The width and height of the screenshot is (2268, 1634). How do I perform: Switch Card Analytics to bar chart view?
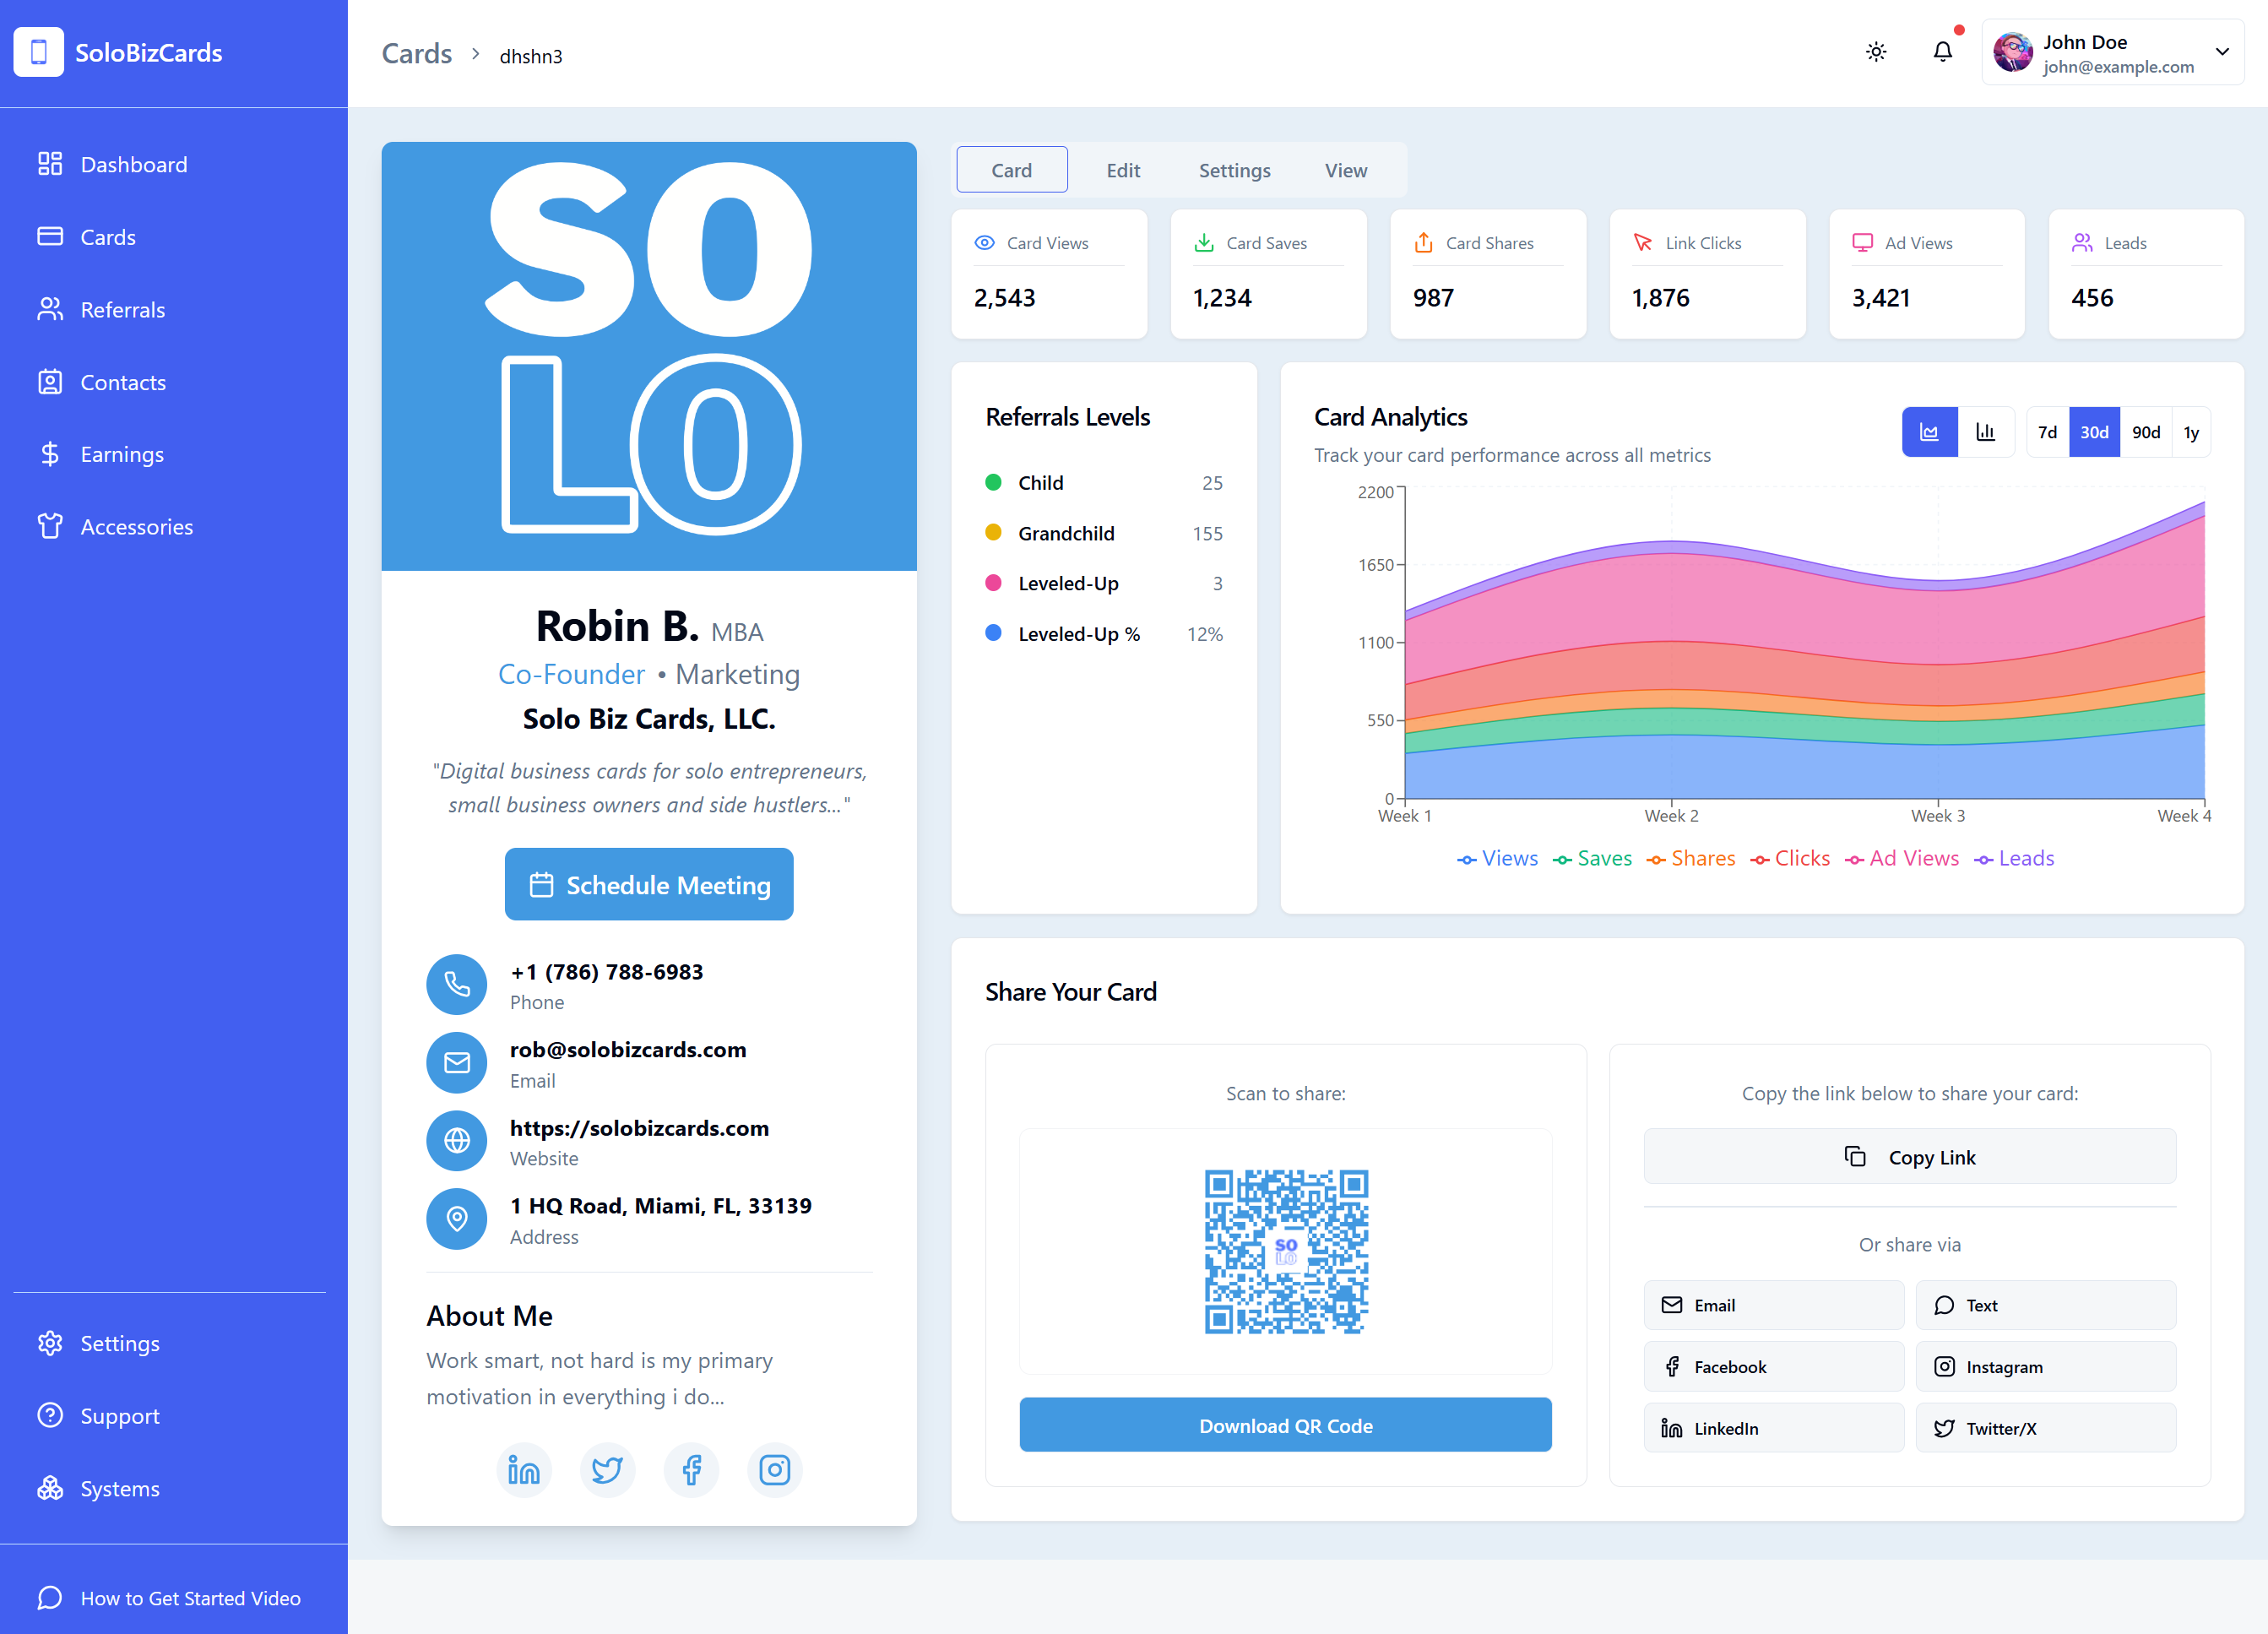[x=1985, y=431]
